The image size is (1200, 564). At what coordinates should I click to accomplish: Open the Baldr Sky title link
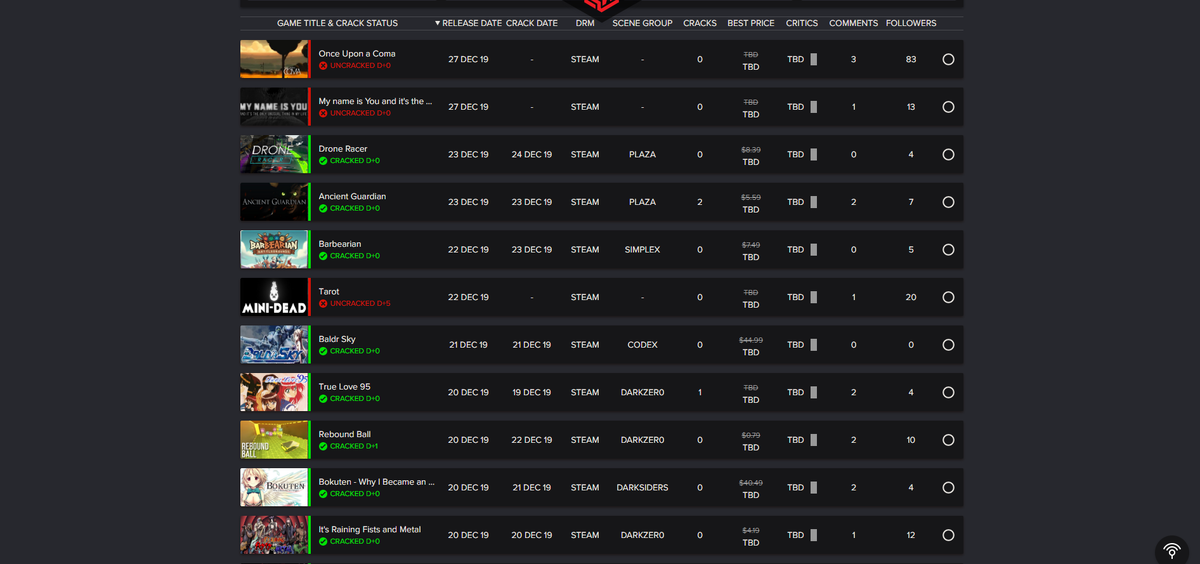[337, 339]
